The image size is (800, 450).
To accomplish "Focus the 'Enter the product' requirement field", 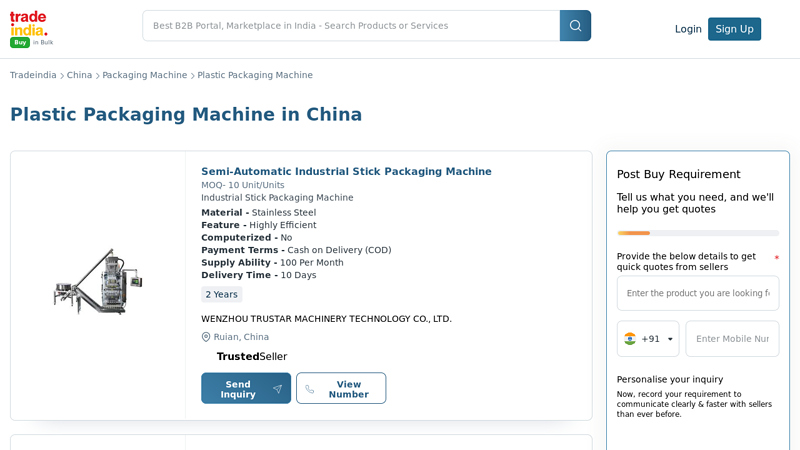I will 697,293.
